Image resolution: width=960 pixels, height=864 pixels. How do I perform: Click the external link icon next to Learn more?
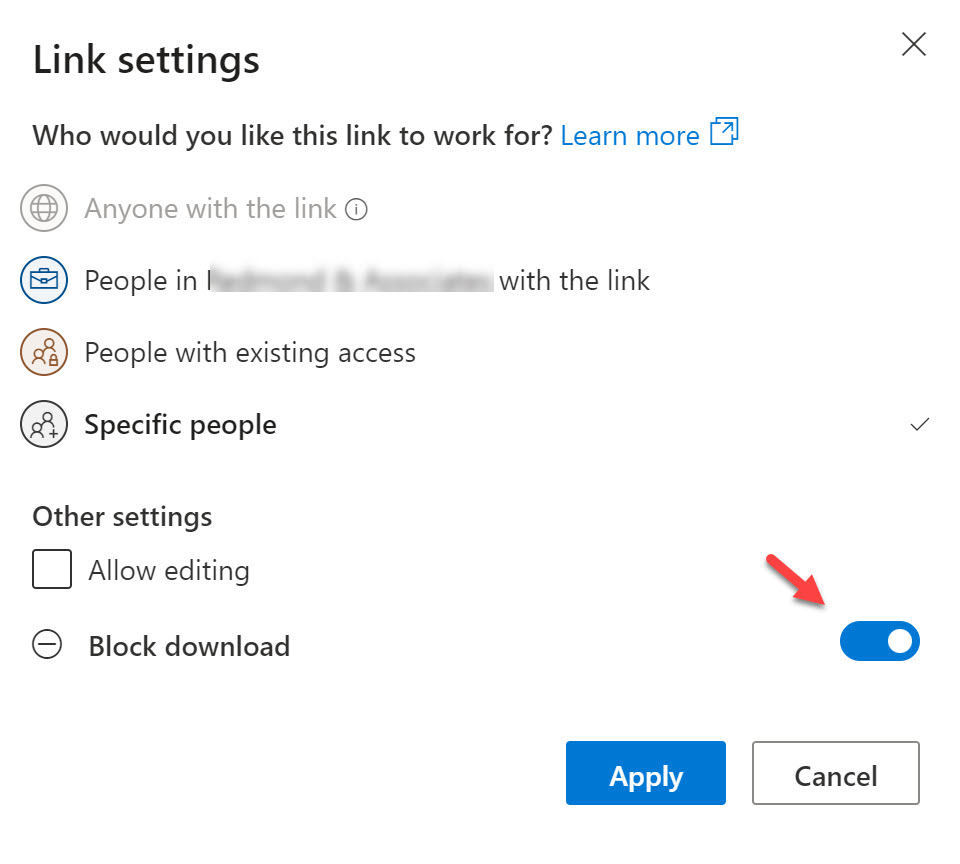[x=724, y=133]
